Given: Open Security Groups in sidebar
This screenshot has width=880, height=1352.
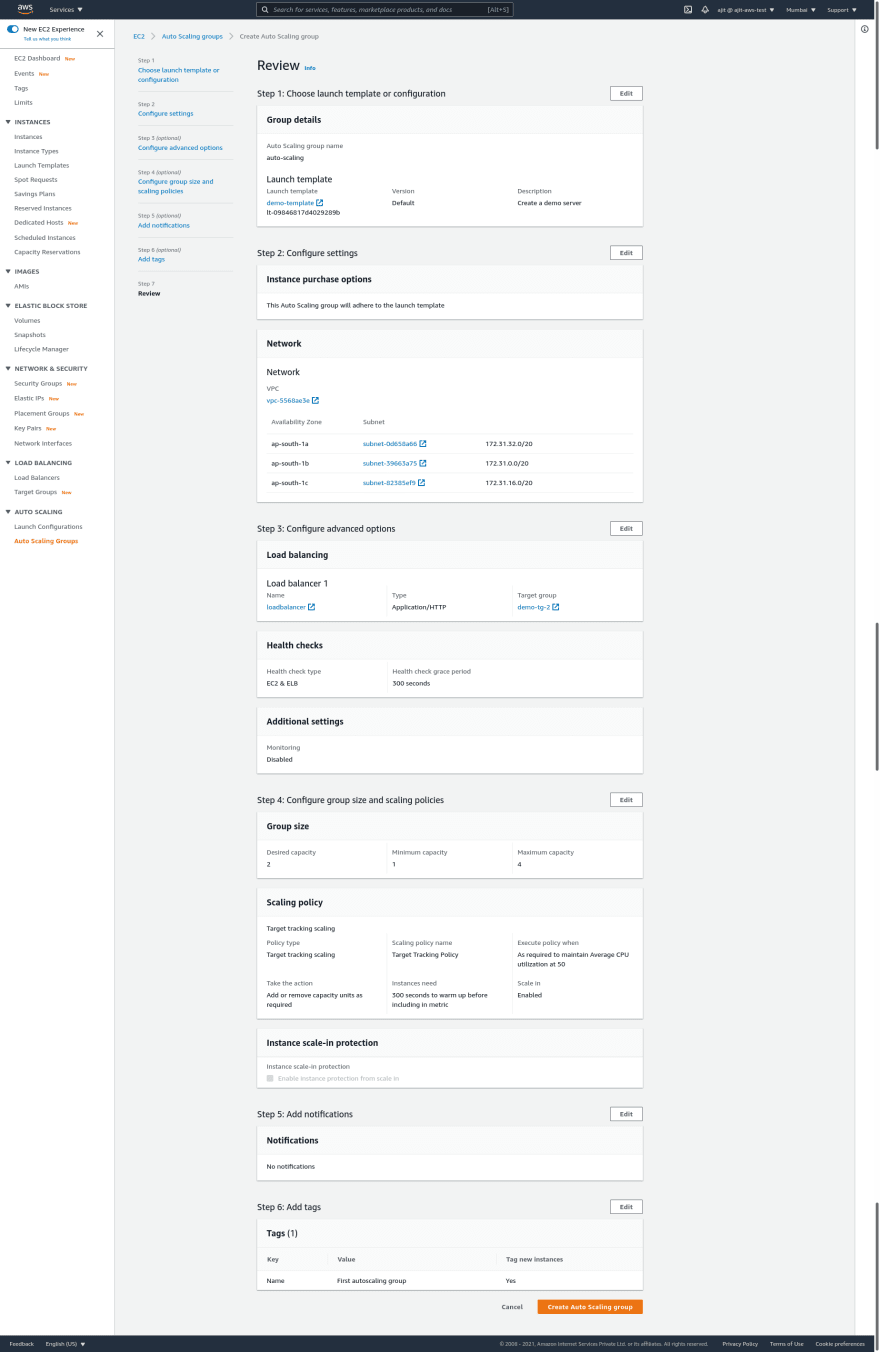Looking at the screenshot, I should point(38,383).
